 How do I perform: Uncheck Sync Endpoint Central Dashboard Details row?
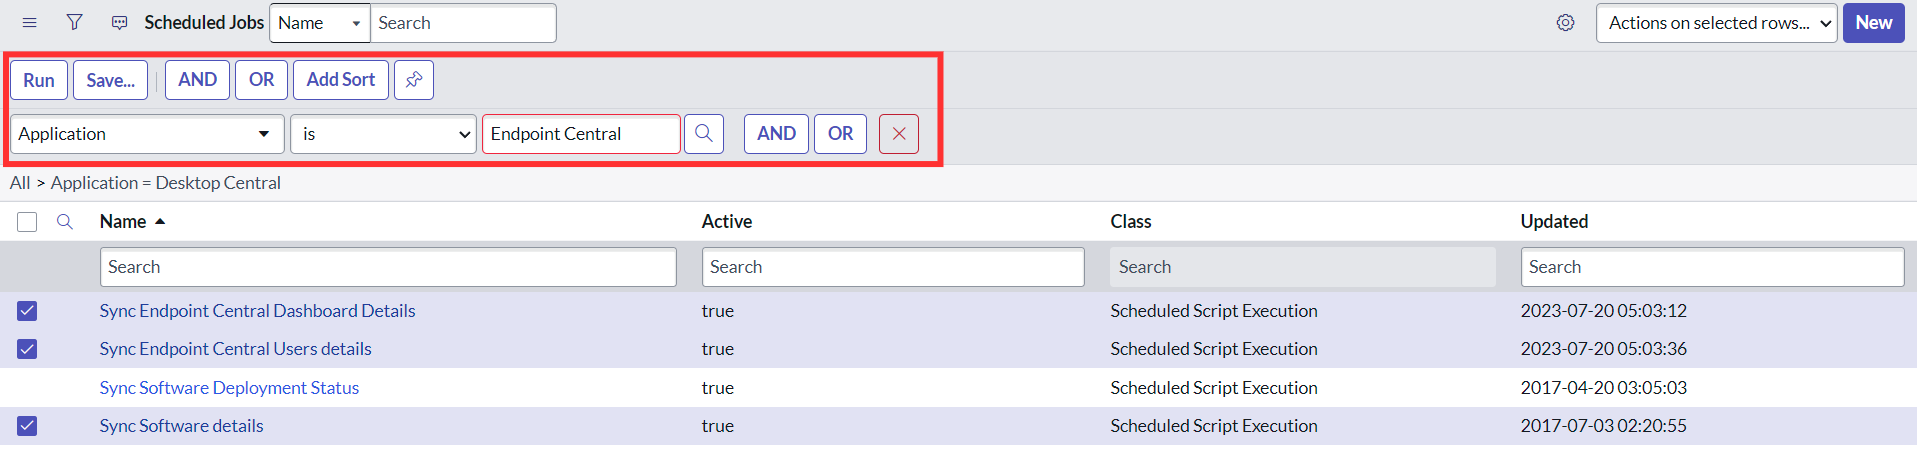27,311
